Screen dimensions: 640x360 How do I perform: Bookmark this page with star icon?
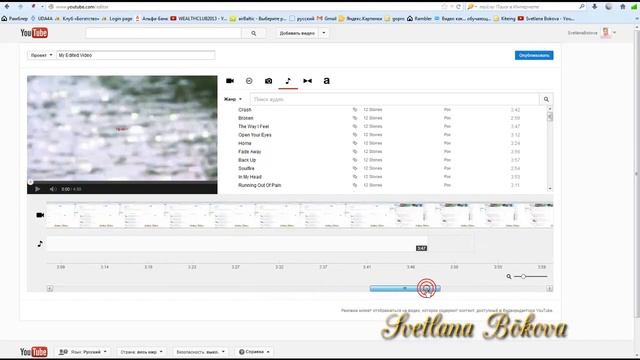(x=444, y=7)
